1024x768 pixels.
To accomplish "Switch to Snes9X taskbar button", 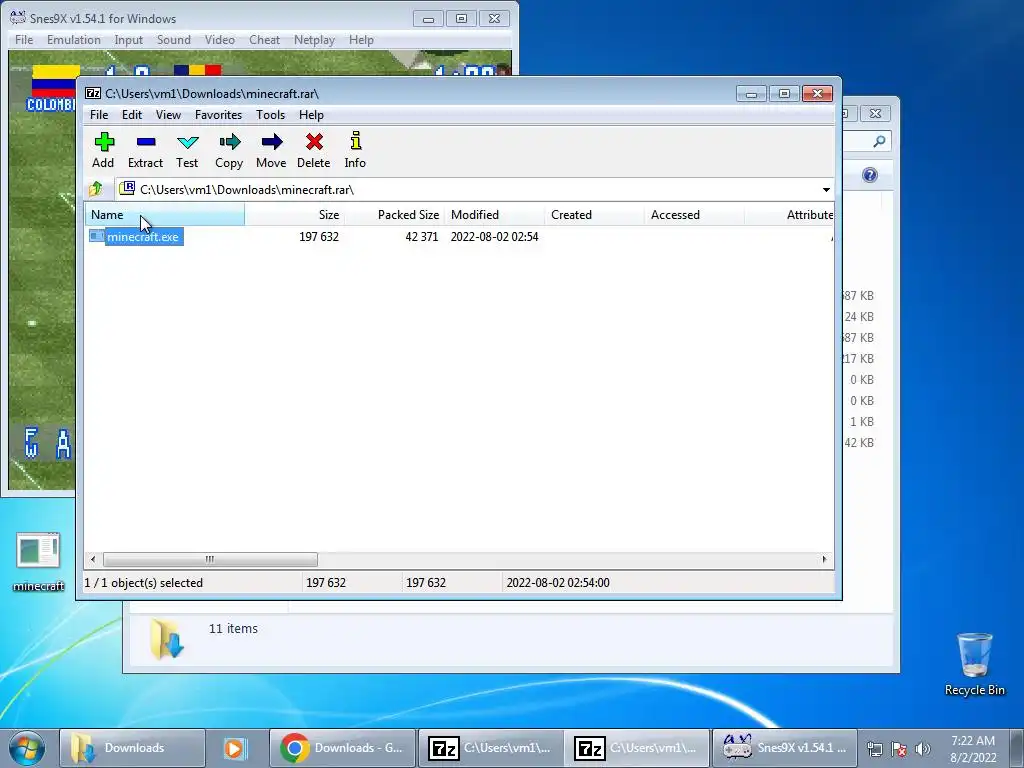I will tap(784, 748).
